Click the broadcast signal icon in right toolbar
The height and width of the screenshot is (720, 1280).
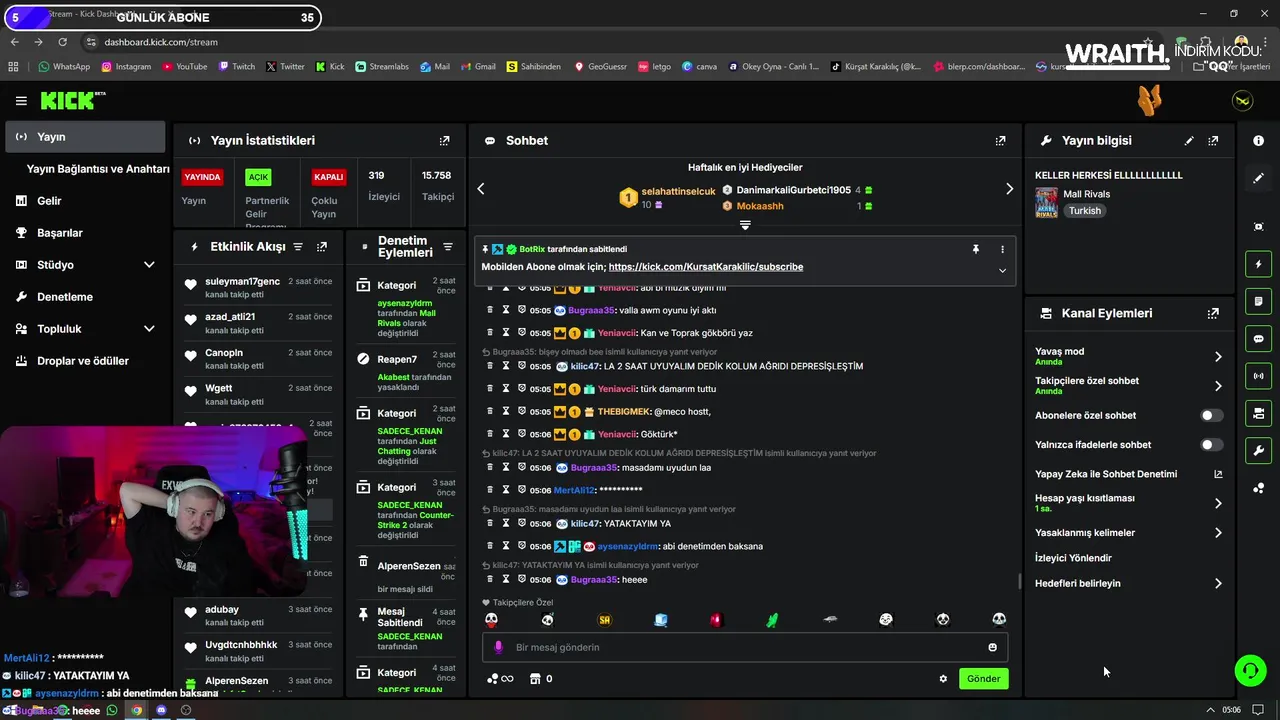tap(1258, 376)
